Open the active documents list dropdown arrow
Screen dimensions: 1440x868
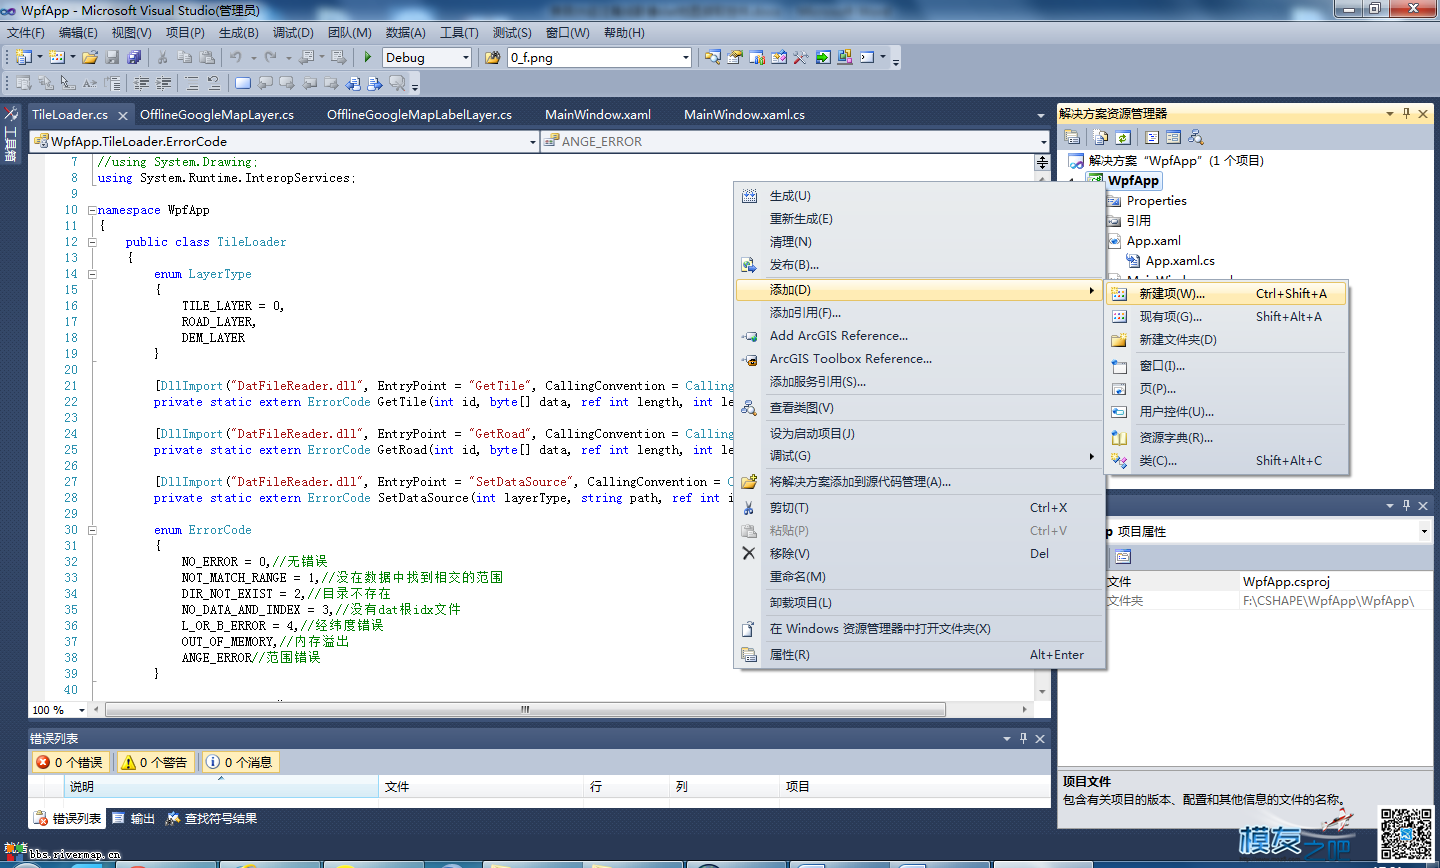[1042, 116]
